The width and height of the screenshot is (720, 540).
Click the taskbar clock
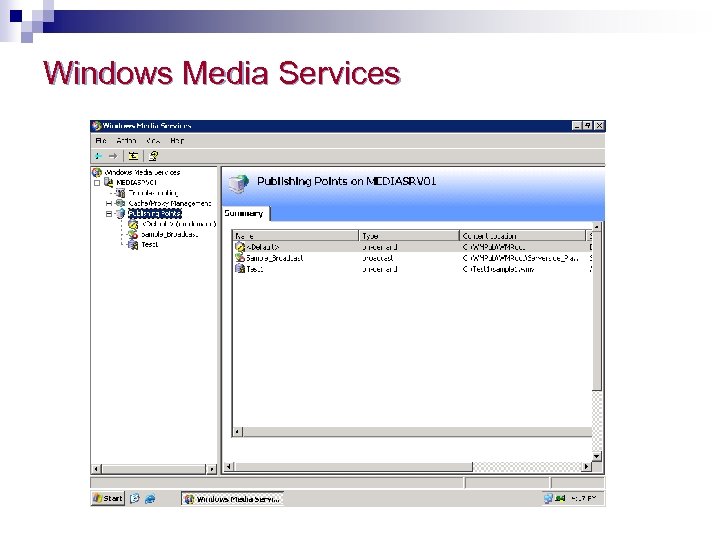tap(584, 499)
